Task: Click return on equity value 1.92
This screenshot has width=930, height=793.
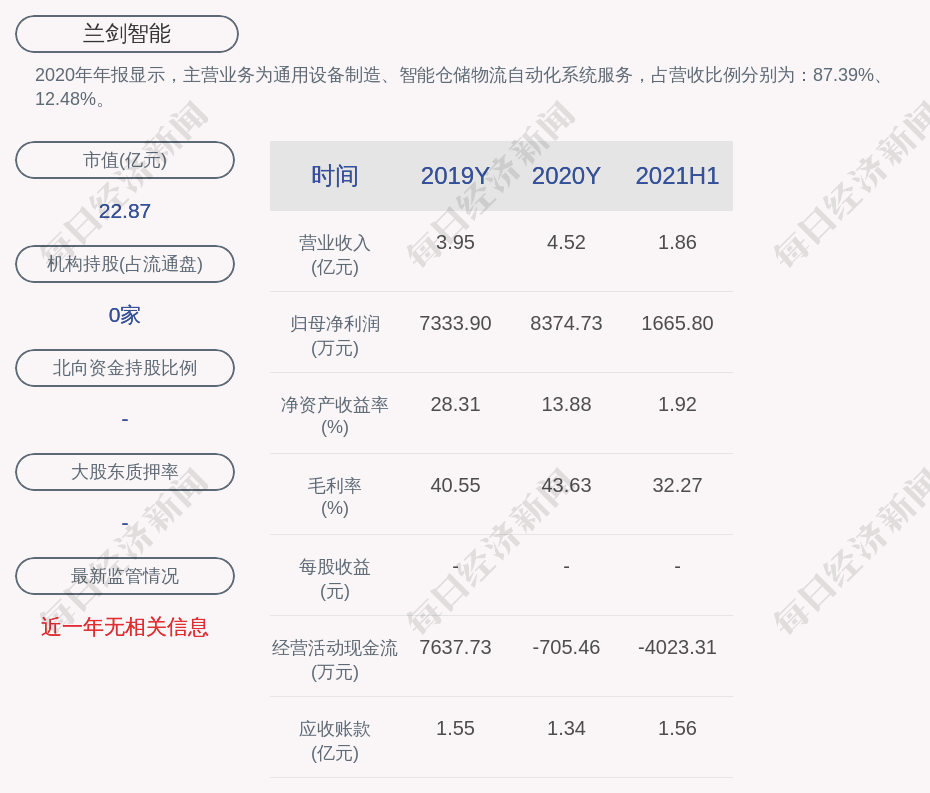Action: [x=677, y=405]
